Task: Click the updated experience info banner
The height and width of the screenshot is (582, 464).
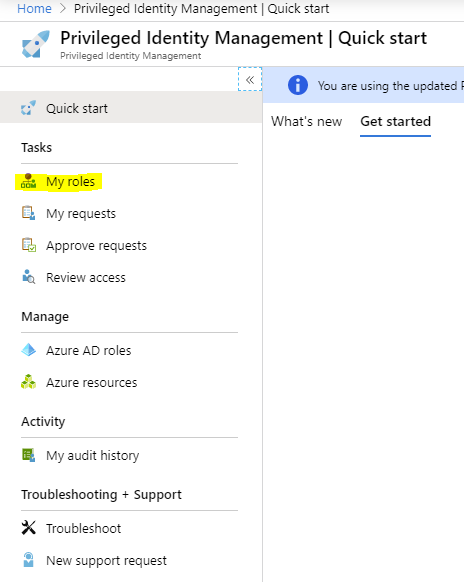Action: pos(363,85)
